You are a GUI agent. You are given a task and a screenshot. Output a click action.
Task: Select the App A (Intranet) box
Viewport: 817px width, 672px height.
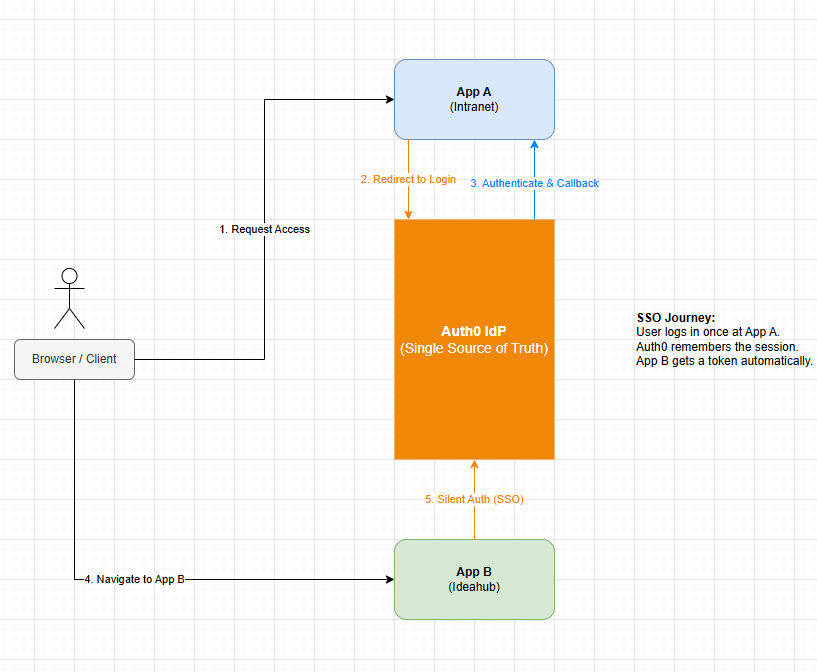click(x=474, y=99)
